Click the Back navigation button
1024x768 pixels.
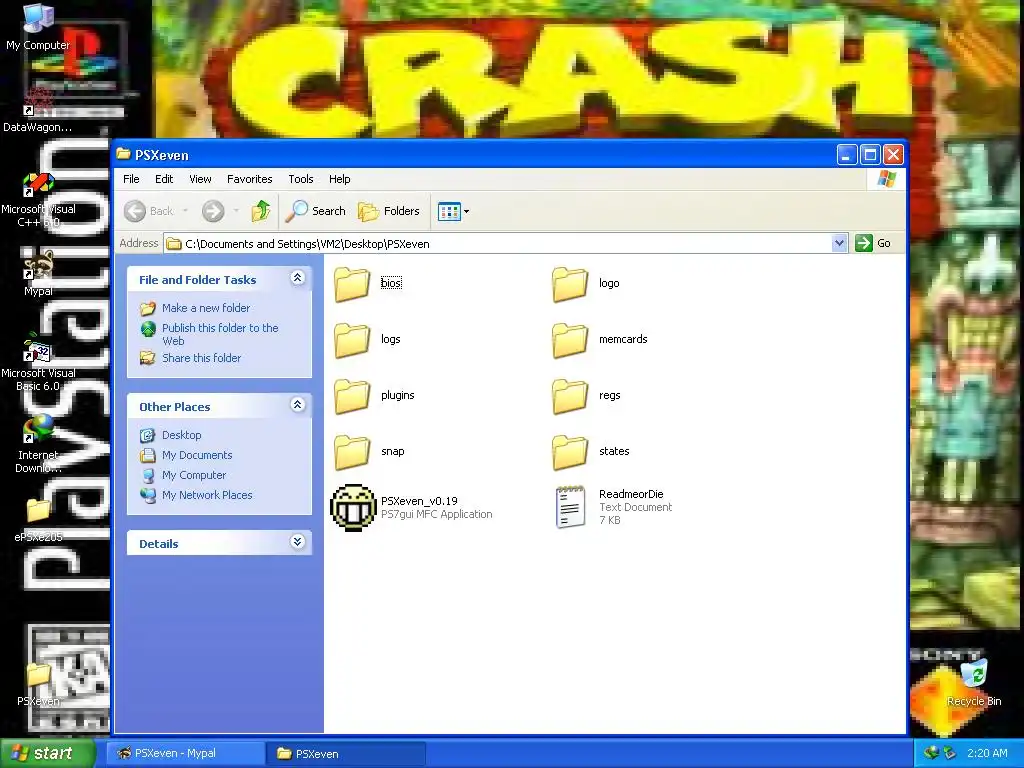click(x=149, y=211)
